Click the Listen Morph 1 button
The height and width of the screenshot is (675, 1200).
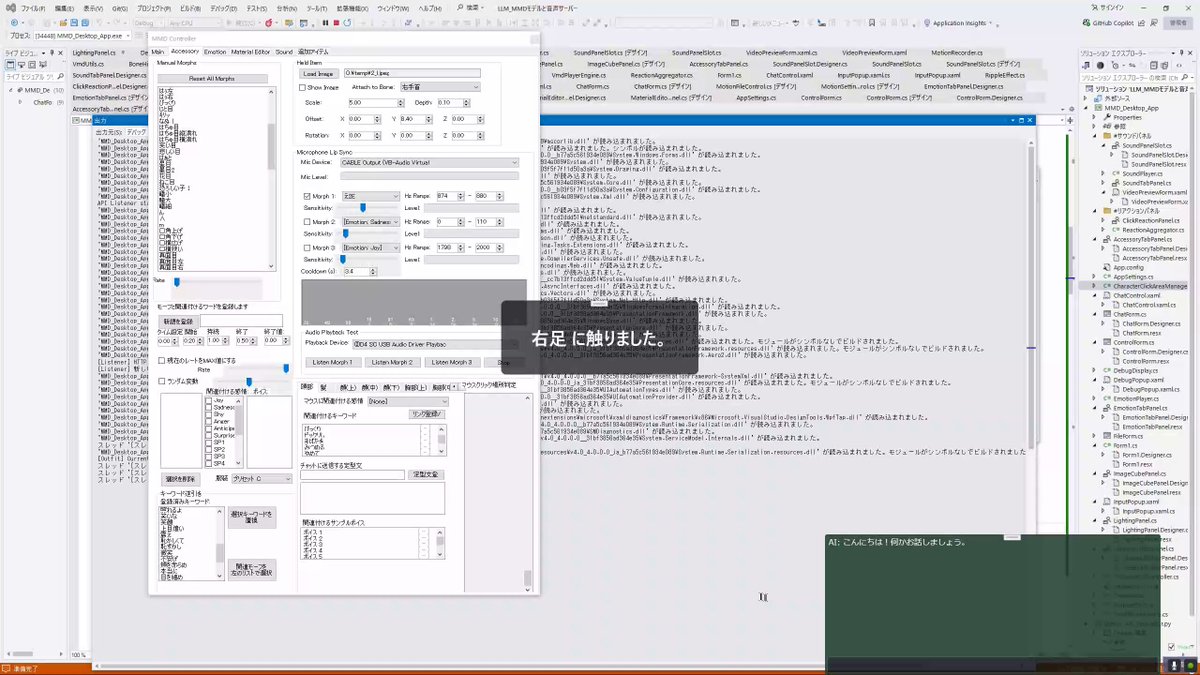(333, 362)
